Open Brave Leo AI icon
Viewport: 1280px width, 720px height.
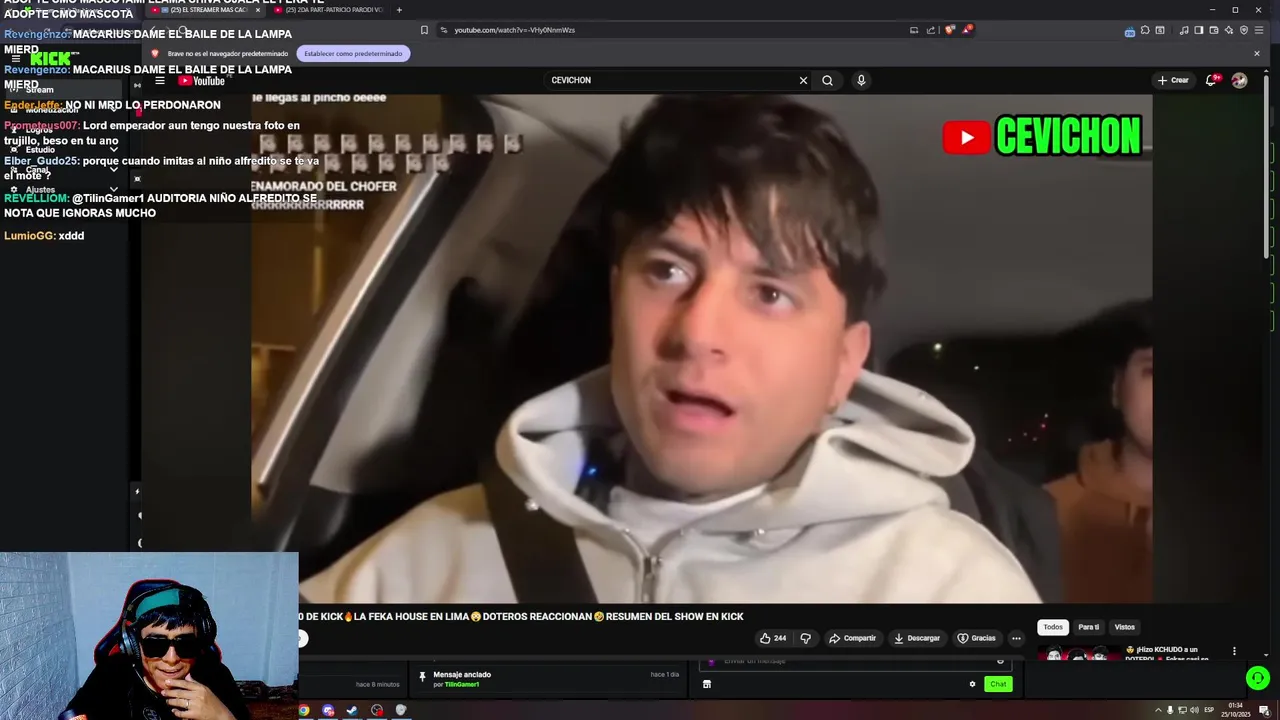tap(1229, 30)
